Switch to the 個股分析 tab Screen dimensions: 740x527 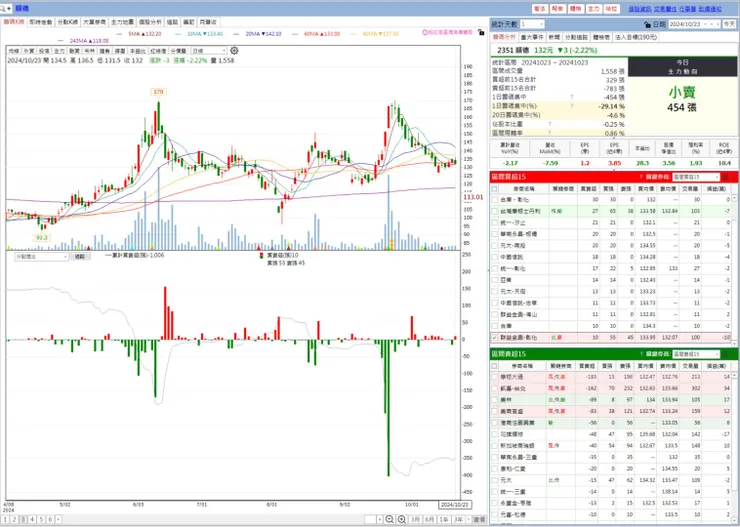point(150,22)
